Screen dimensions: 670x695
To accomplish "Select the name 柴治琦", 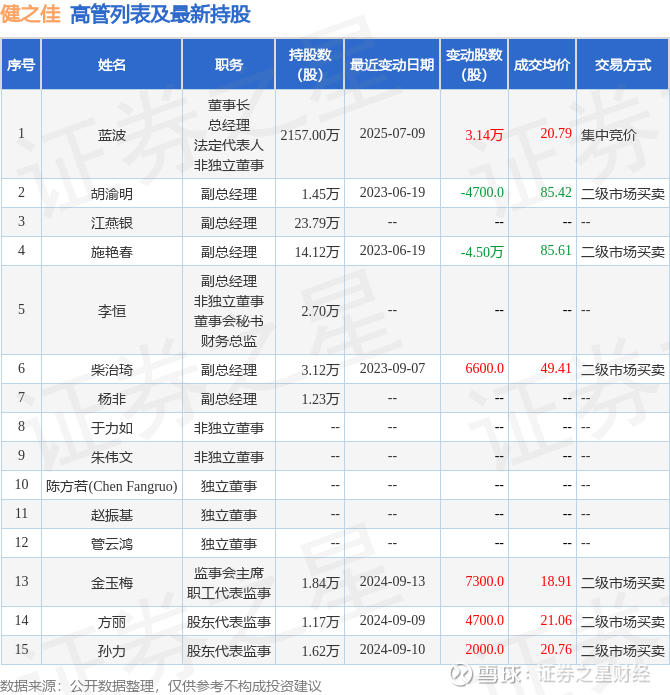I will (x=112, y=370).
